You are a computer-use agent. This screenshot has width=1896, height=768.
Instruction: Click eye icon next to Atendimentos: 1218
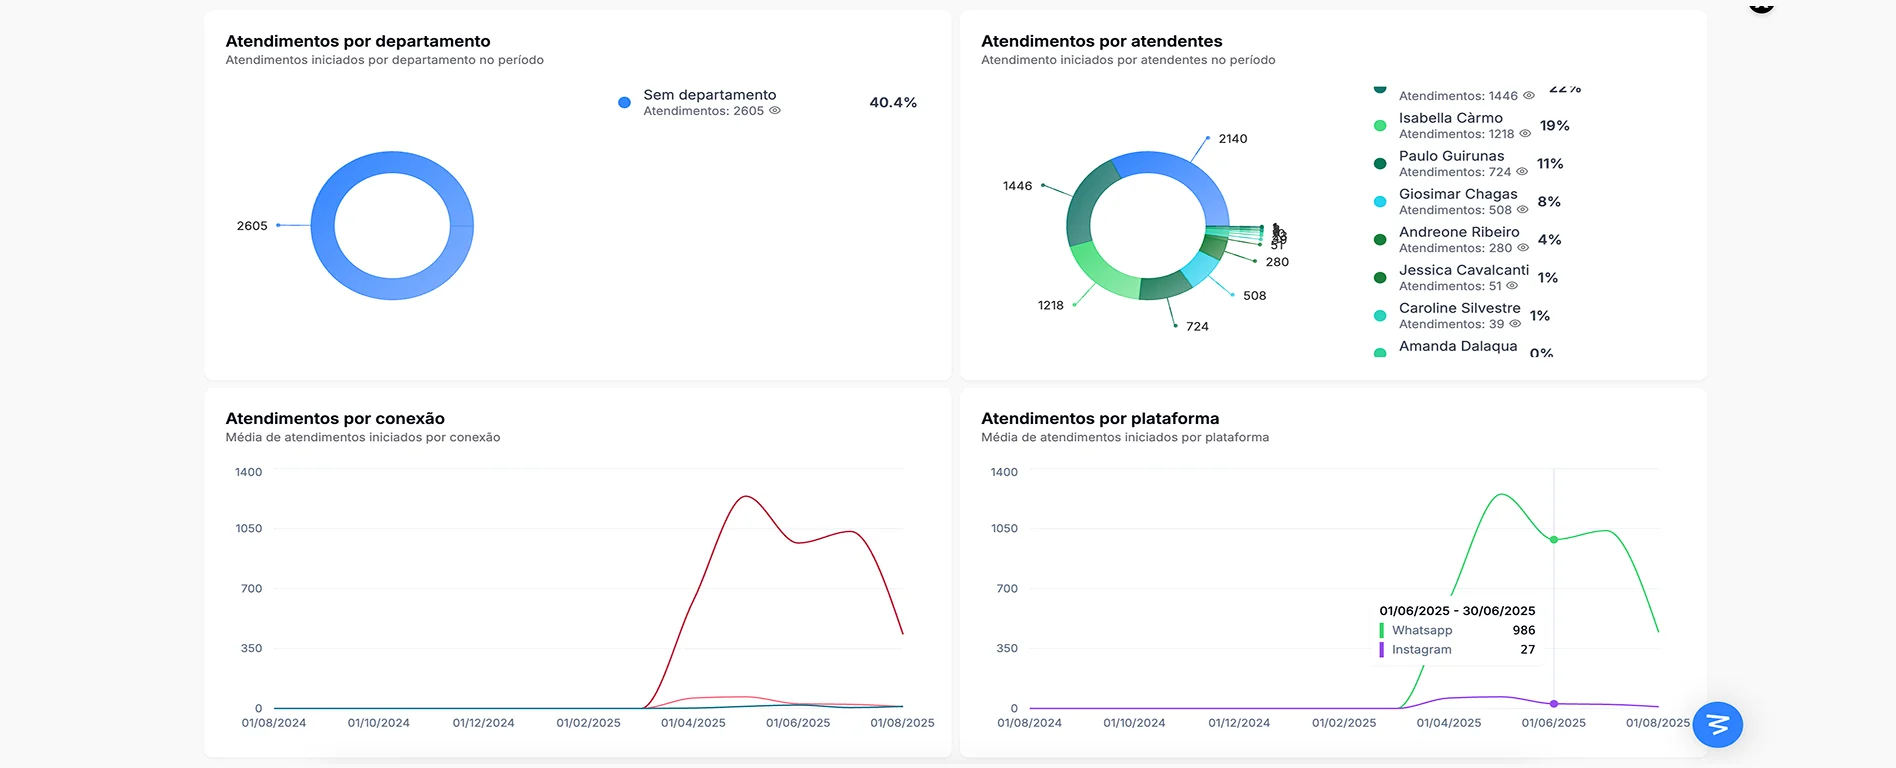[1525, 134]
